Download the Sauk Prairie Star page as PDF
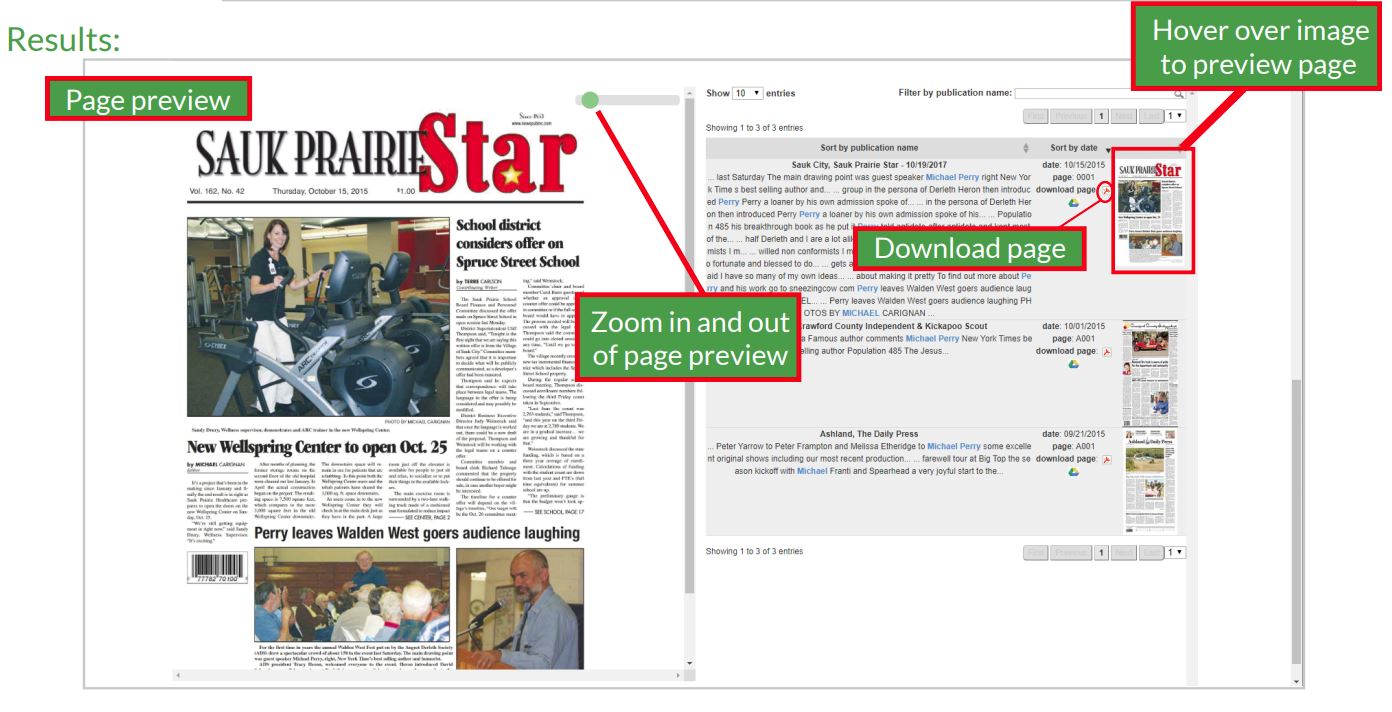Image resolution: width=1392 pixels, height=712 pixels. (1105, 190)
